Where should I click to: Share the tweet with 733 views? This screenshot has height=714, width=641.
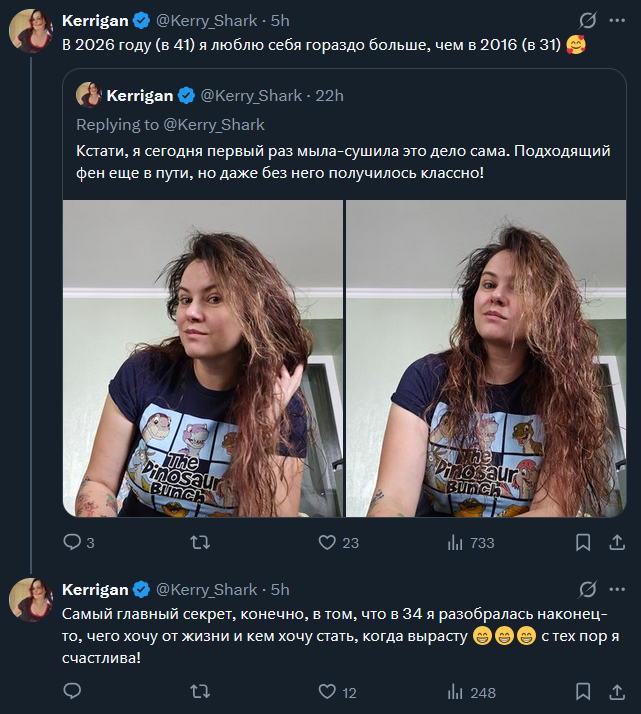617,542
